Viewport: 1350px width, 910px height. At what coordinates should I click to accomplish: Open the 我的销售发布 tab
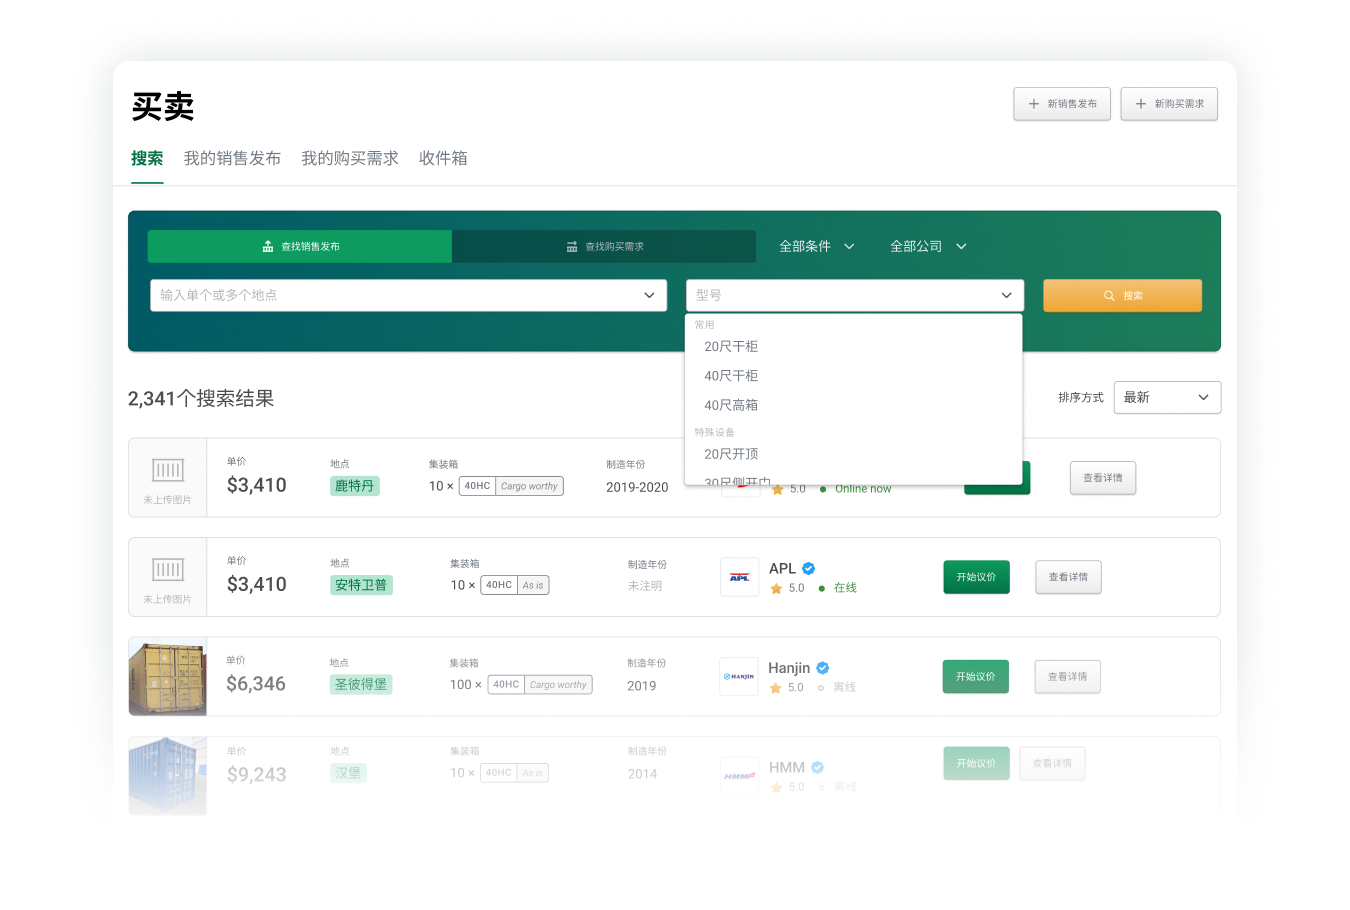[232, 158]
